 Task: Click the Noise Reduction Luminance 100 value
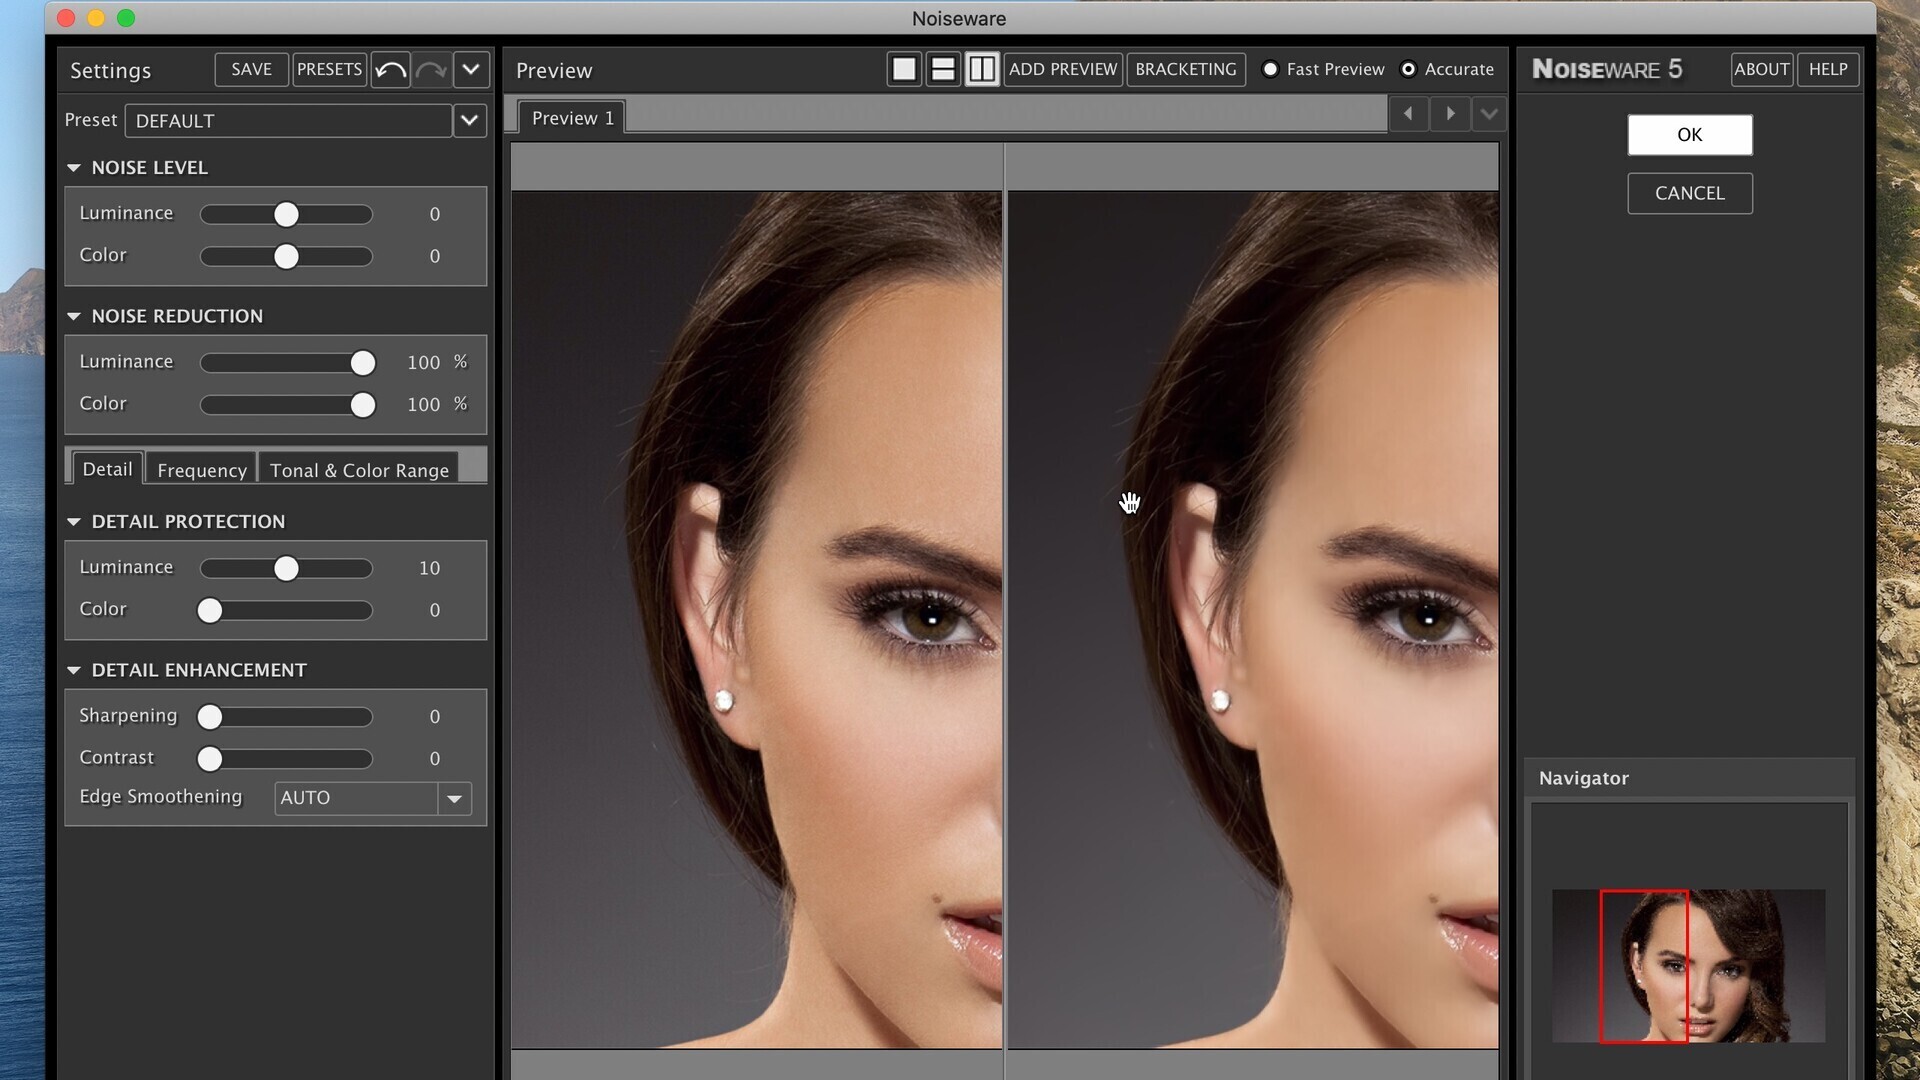click(424, 362)
